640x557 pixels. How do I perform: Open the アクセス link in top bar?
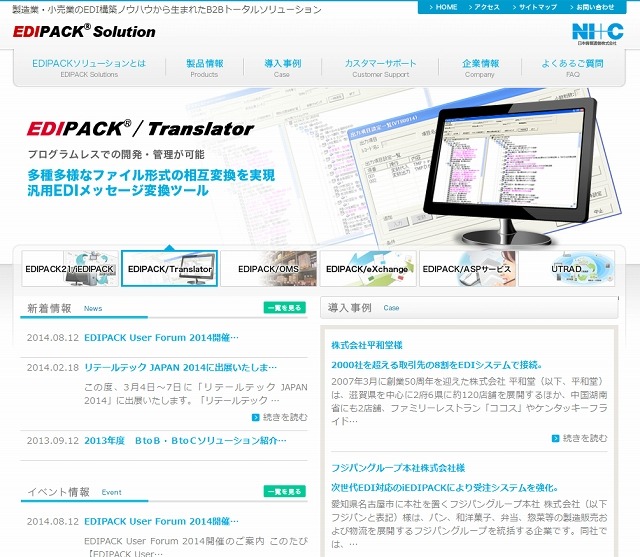coord(484,7)
